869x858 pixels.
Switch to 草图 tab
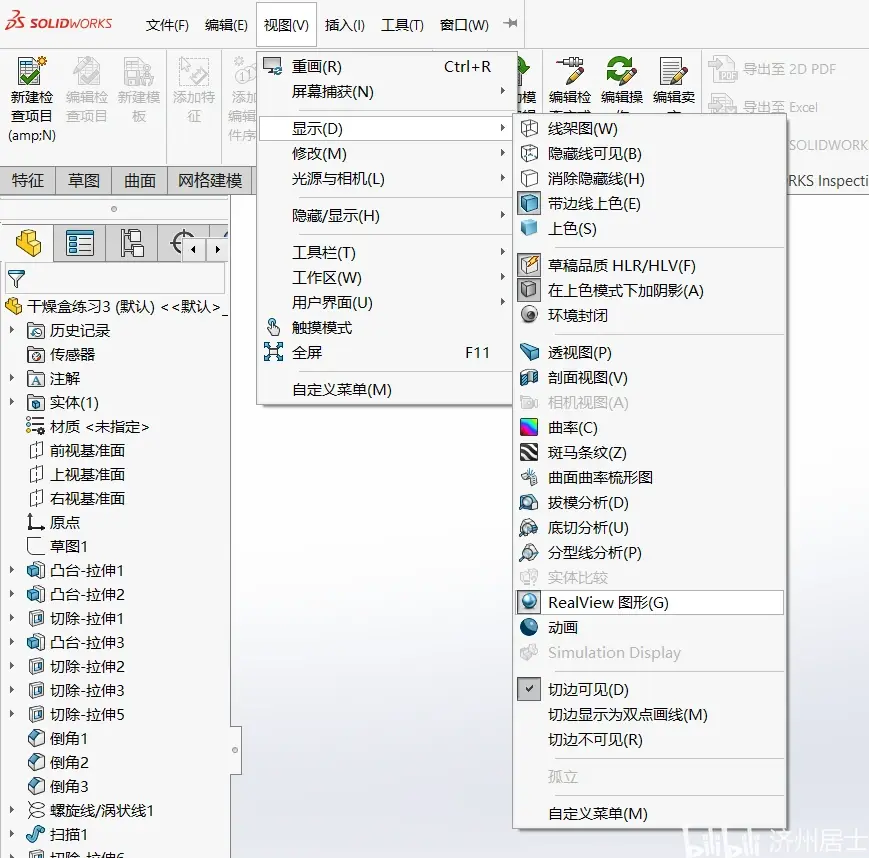pyautogui.click(x=84, y=180)
